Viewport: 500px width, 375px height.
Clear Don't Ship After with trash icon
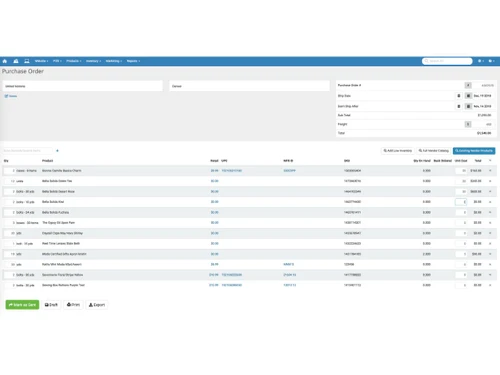tap(459, 106)
